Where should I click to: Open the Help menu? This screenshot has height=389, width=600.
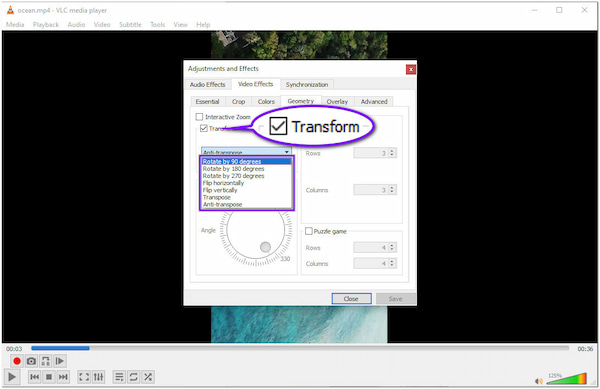[203, 24]
